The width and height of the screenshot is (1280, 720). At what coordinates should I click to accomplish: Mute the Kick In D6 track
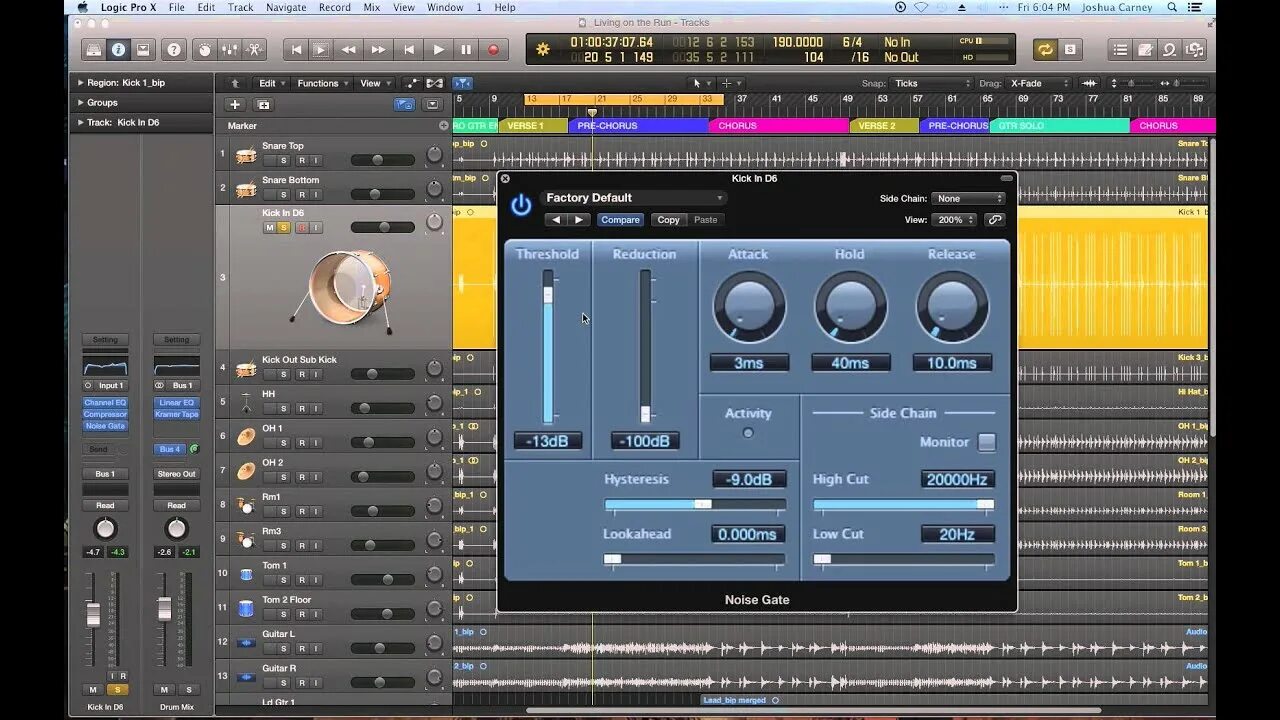pyautogui.click(x=269, y=228)
